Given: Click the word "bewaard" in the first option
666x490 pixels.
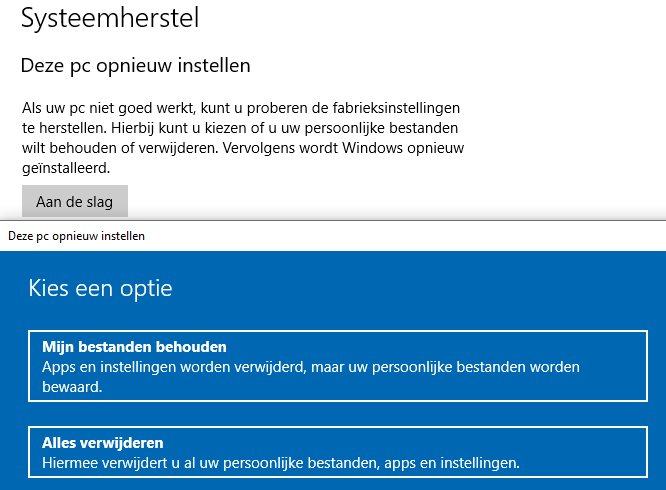Looking at the screenshot, I should (70, 387).
